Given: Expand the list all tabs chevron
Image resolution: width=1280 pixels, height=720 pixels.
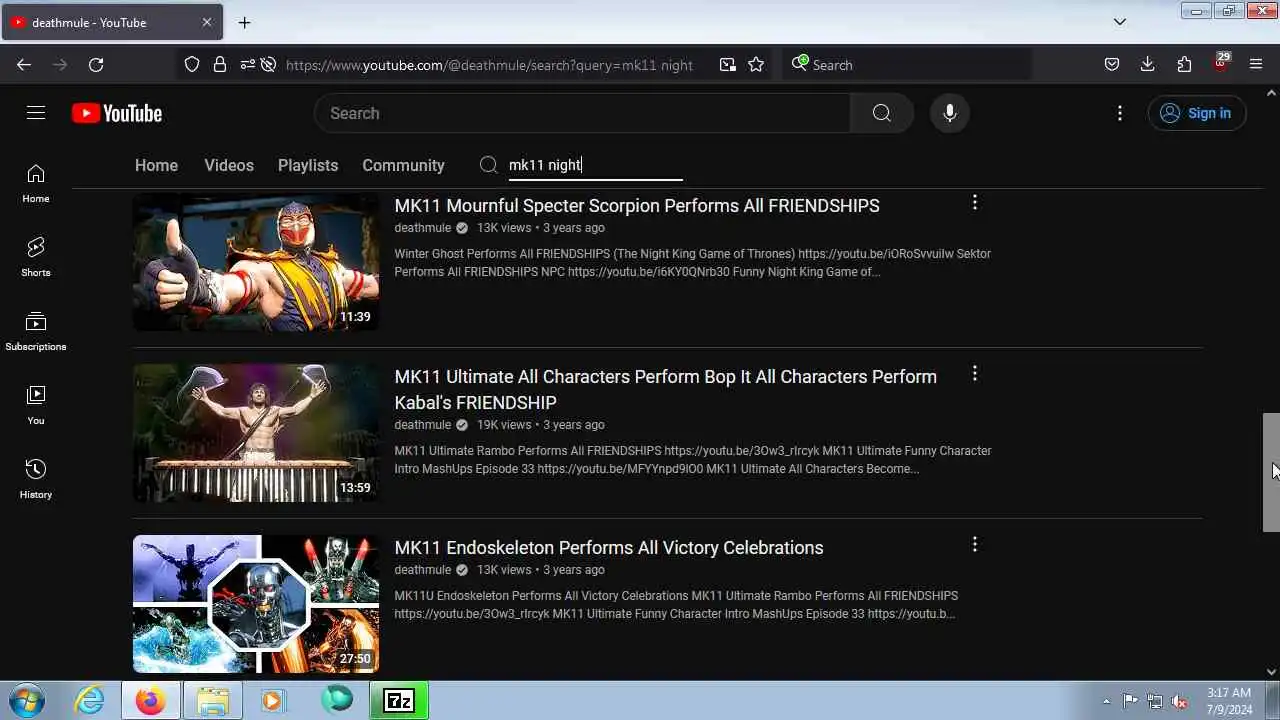Looking at the screenshot, I should [1120, 22].
